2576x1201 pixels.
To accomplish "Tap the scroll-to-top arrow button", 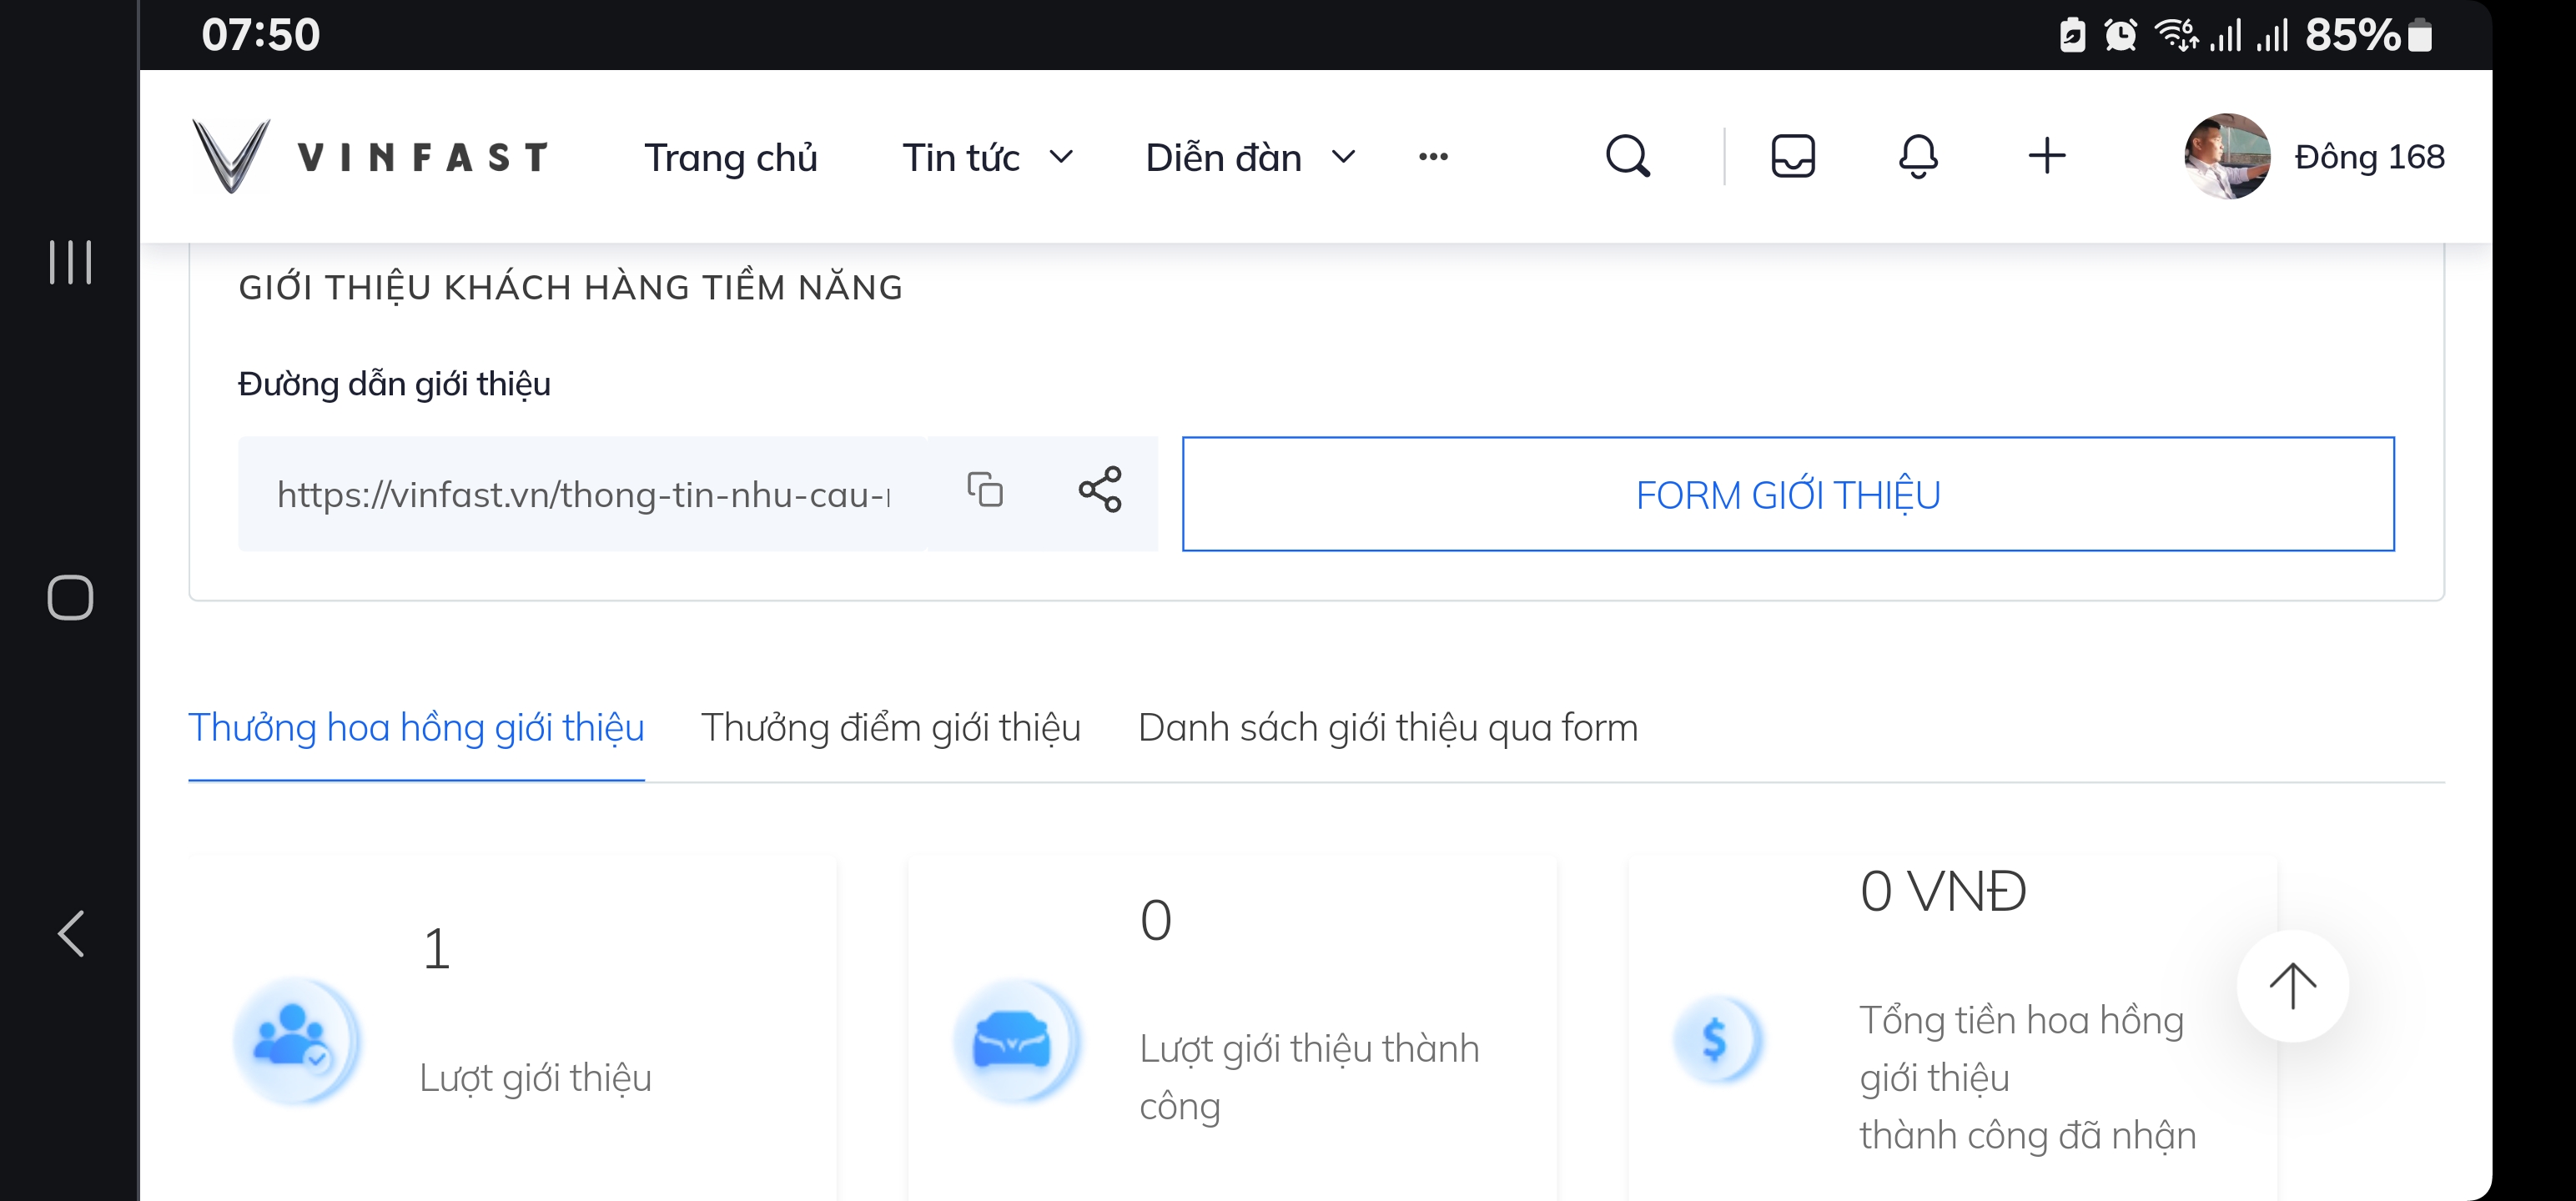I will click(x=2292, y=986).
